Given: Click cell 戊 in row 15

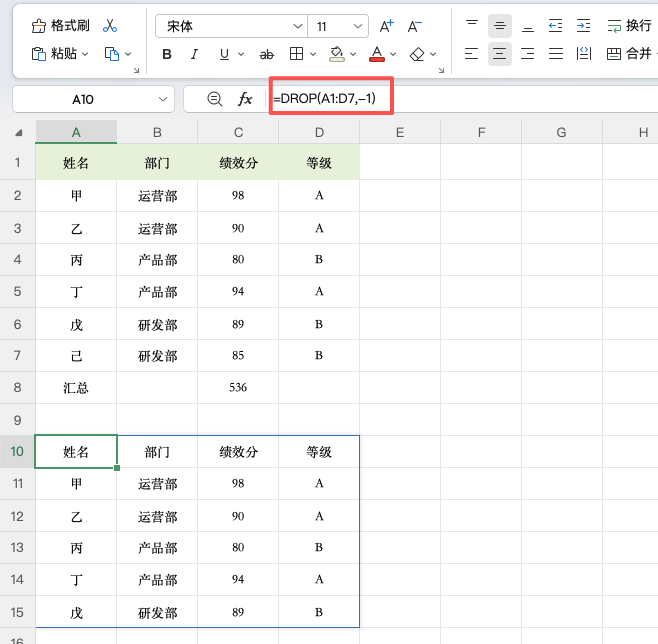Looking at the screenshot, I should coord(76,613).
